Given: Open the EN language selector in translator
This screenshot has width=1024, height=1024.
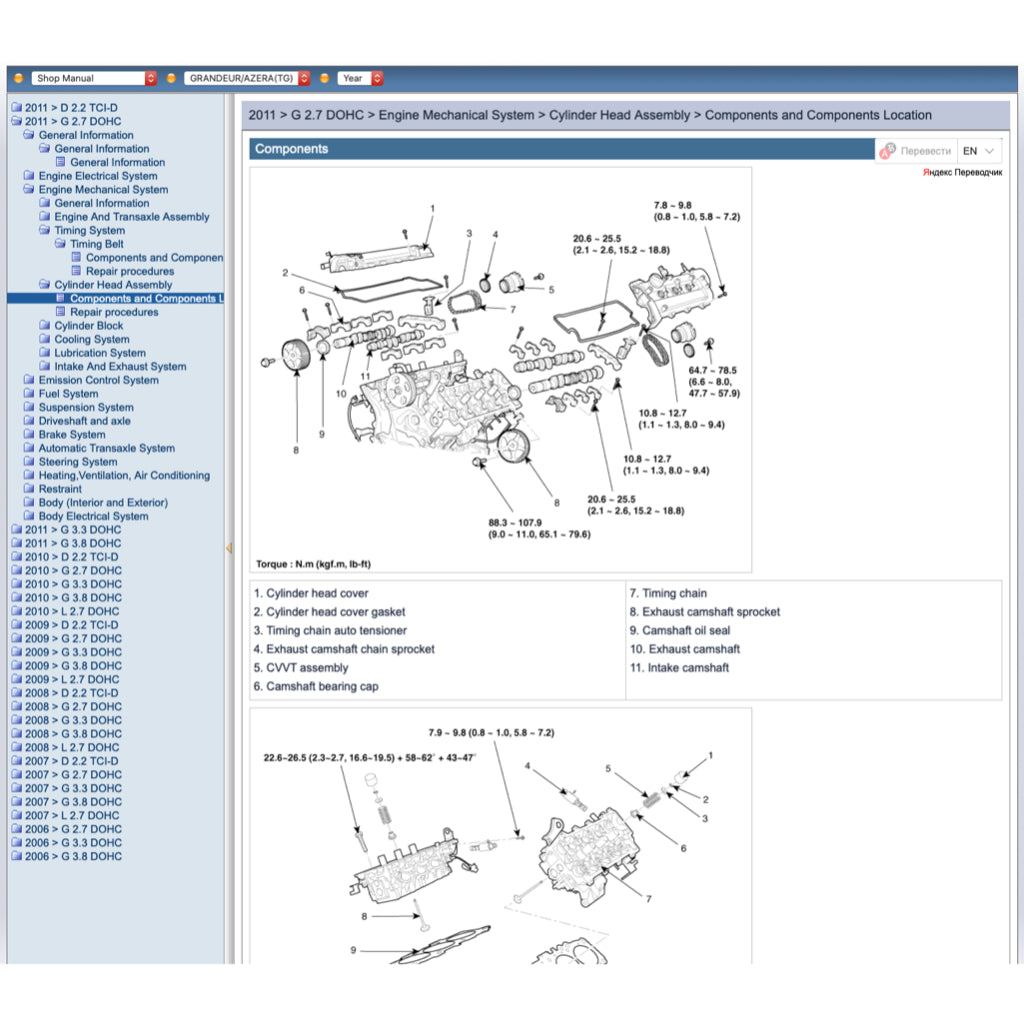Looking at the screenshot, I should [979, 151].
